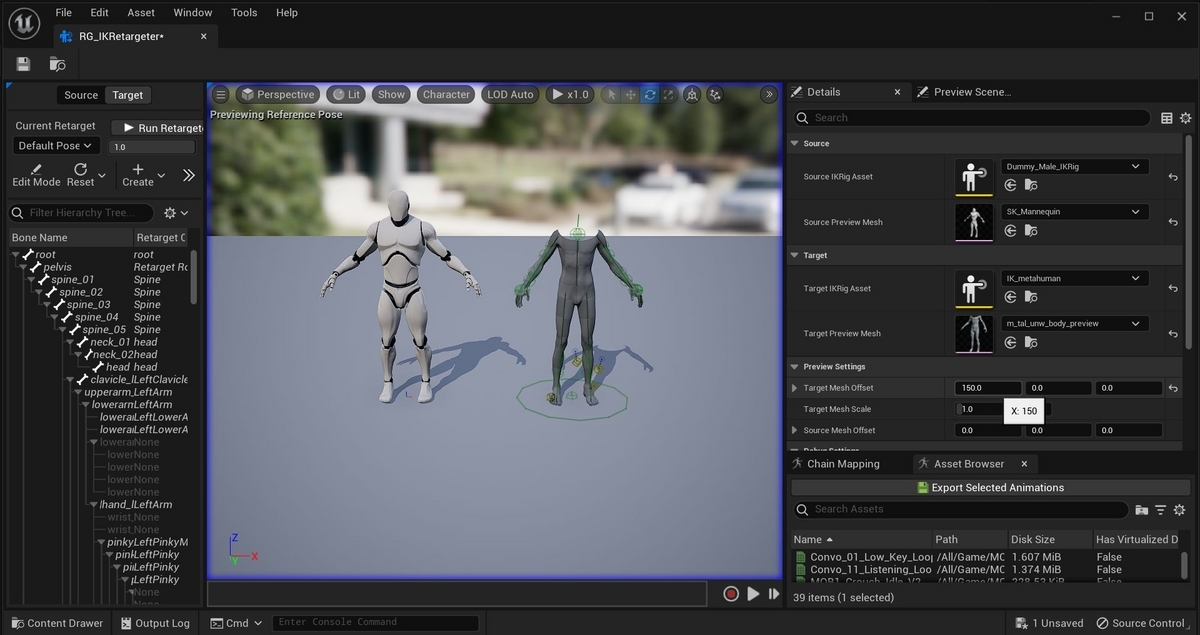Reset Target Mesh Offset to default
This screenshot has height=635, width=1200.
pos(1173,388)
